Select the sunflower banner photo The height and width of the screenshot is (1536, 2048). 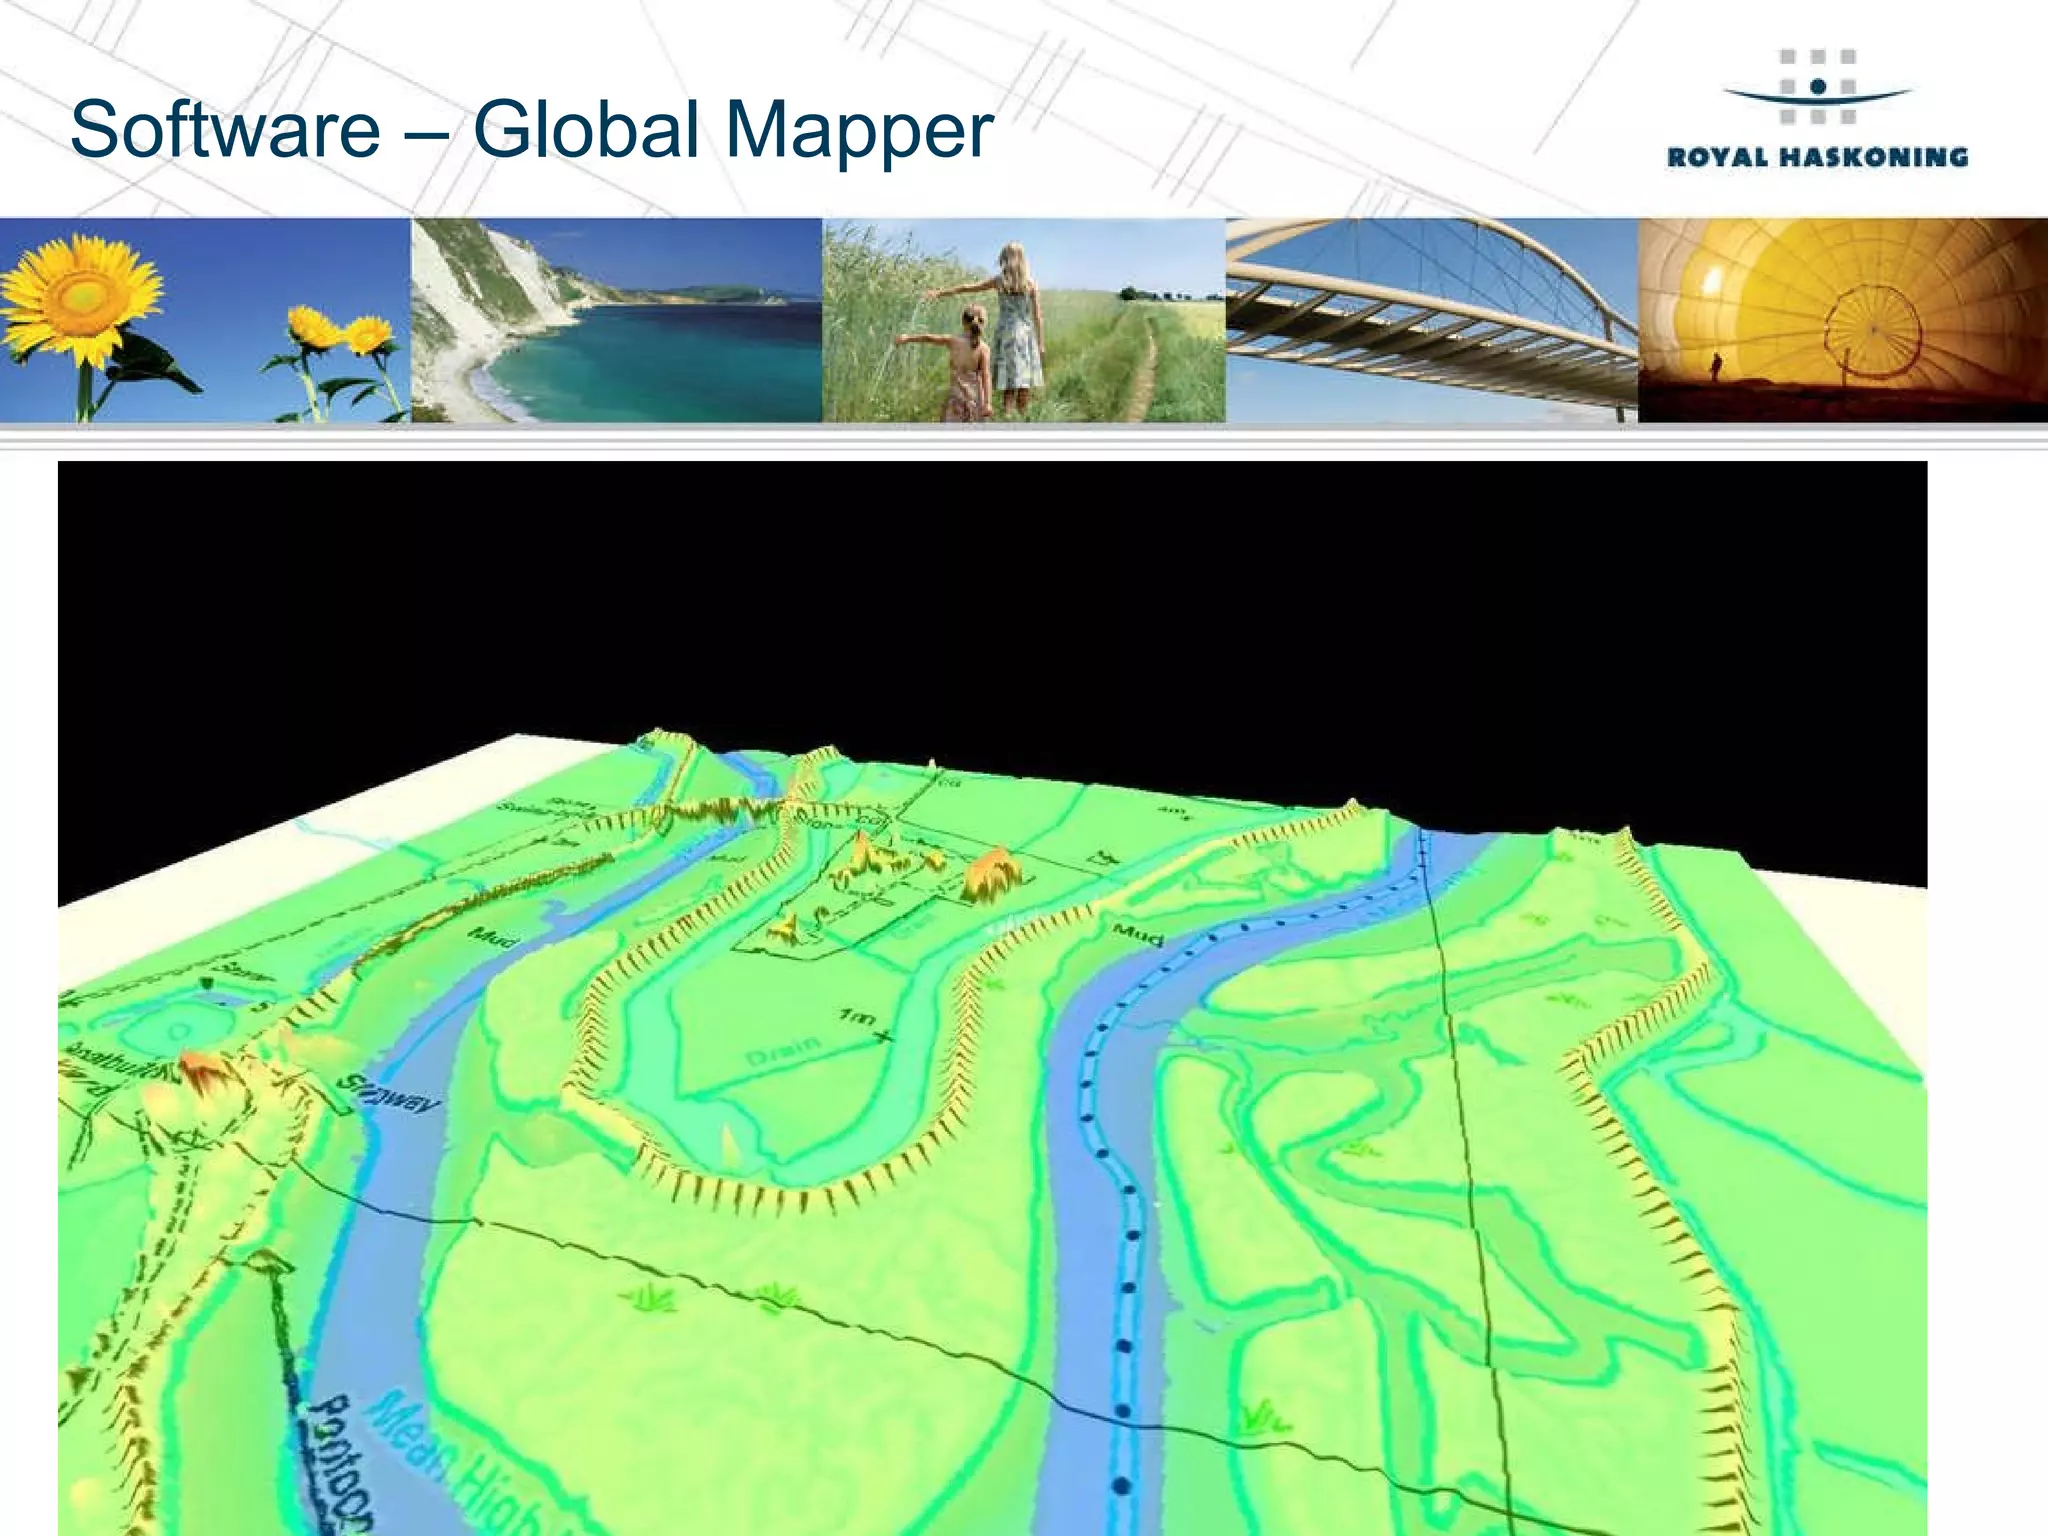pyautogui.click(x=205, y=320)
